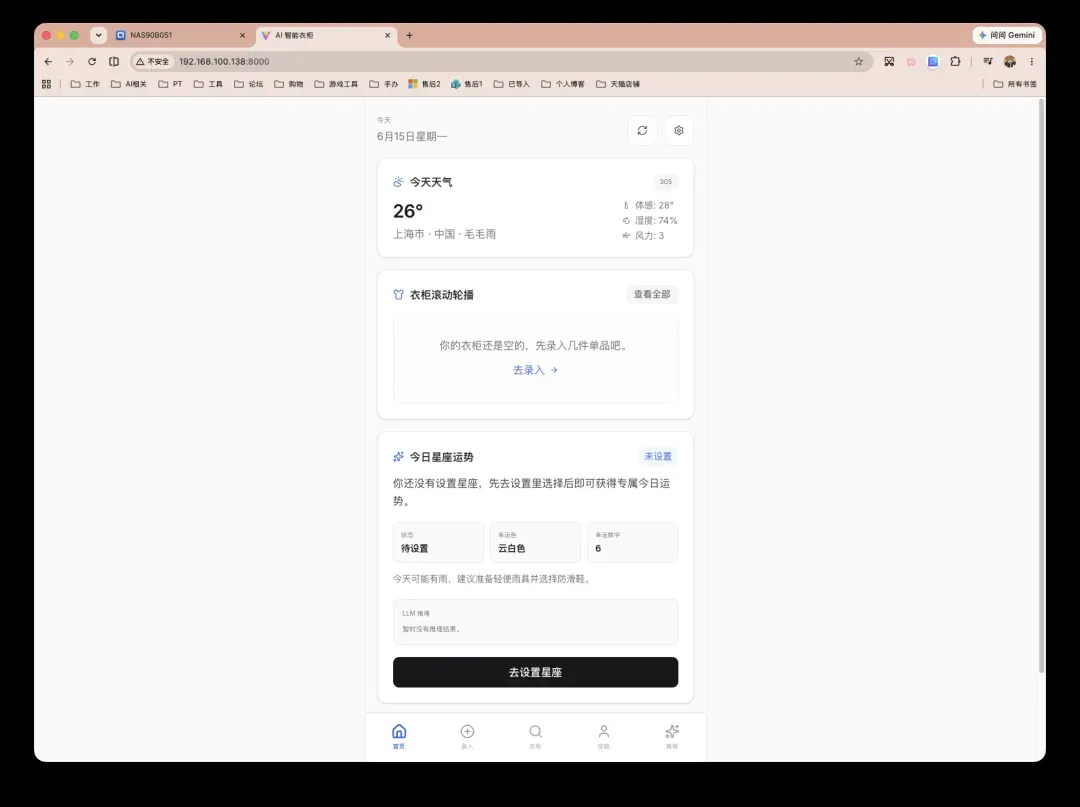Click the pink bilibili TV extension icon
The height and width of the screenshot is (807, 1080).
911,61
